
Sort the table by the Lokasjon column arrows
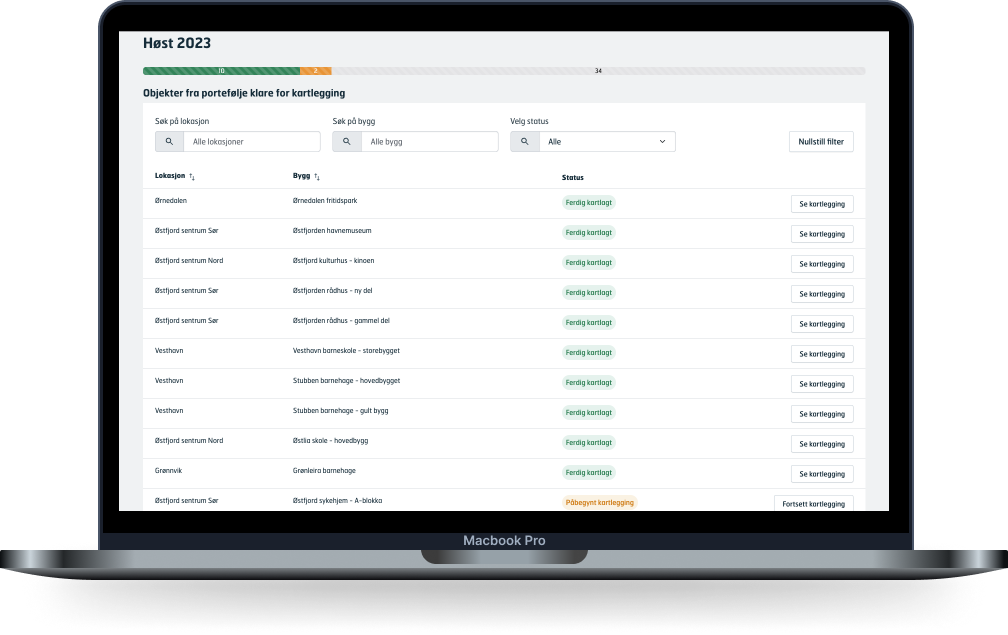pos(192,177)
